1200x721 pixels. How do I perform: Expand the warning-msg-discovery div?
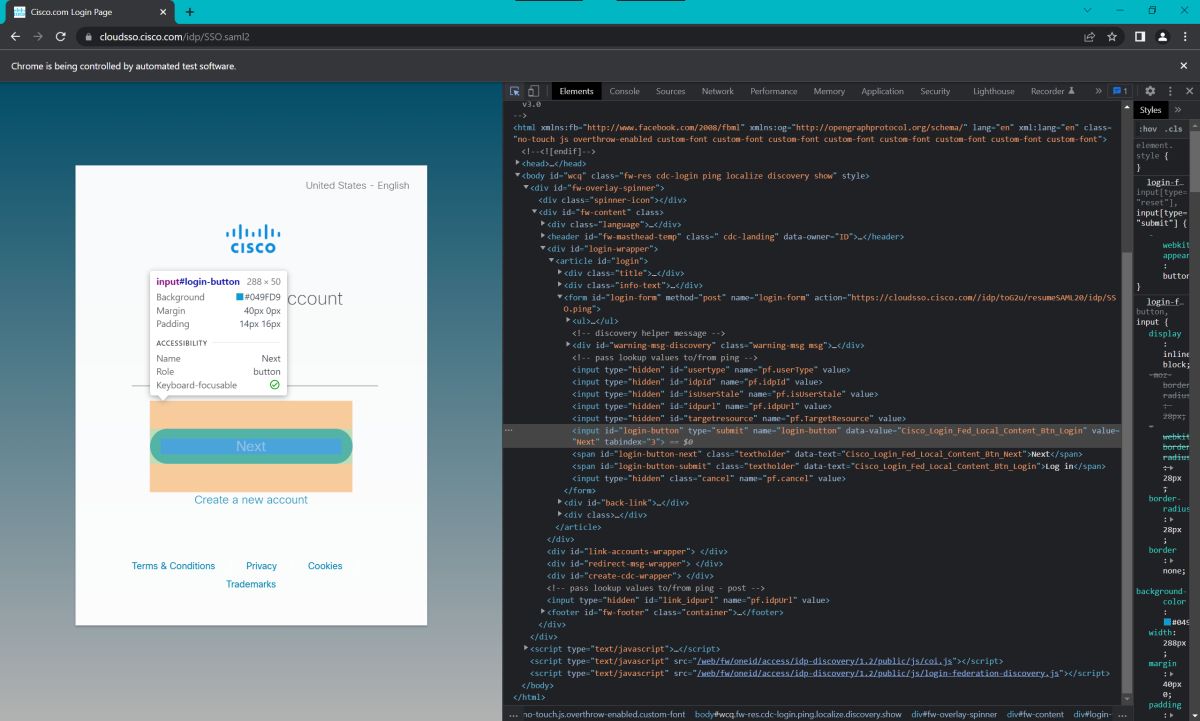click(x=568, y=345)
